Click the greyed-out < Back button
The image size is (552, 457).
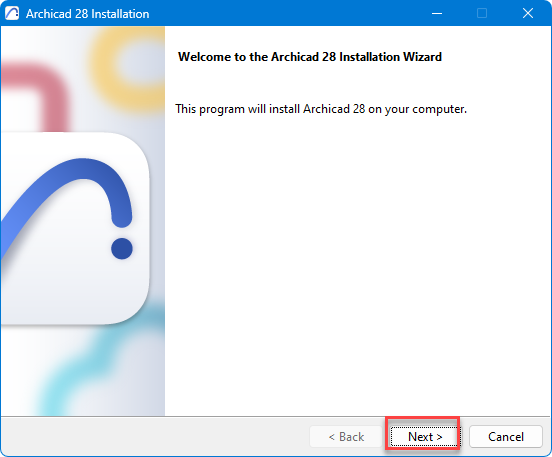pyautogui.click(x=346, y=437)
